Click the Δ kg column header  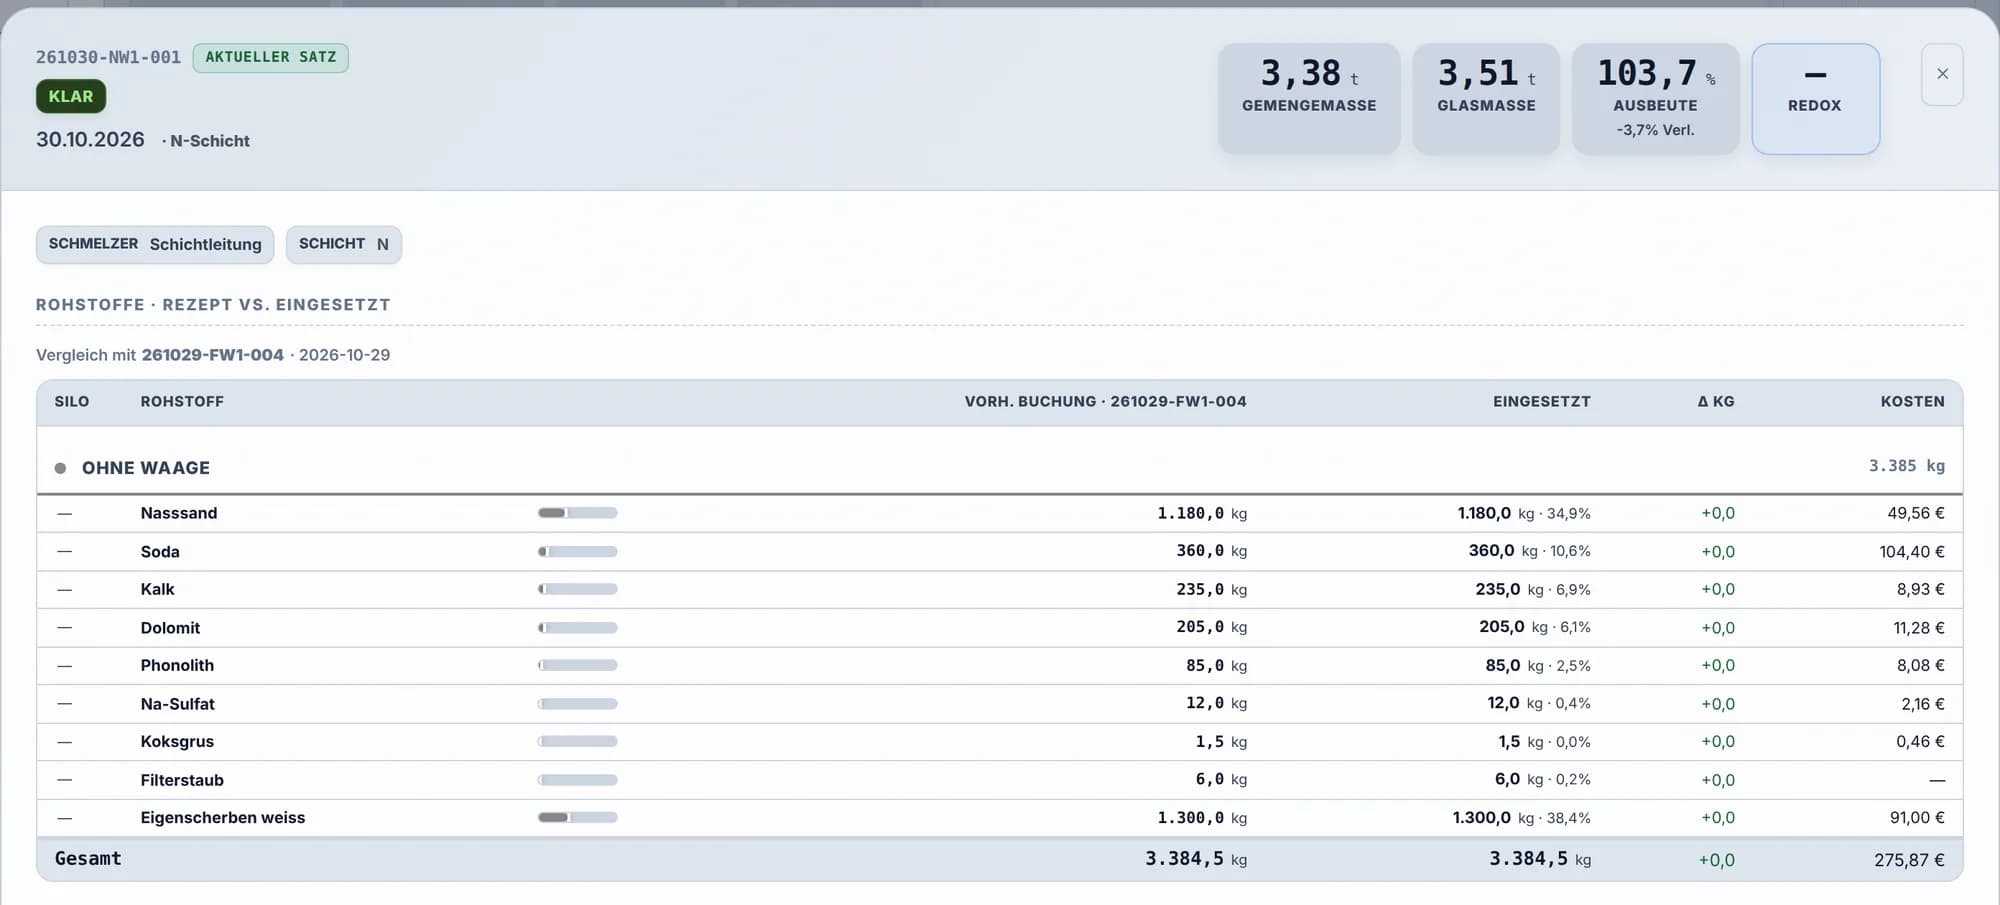point(1716,401)
